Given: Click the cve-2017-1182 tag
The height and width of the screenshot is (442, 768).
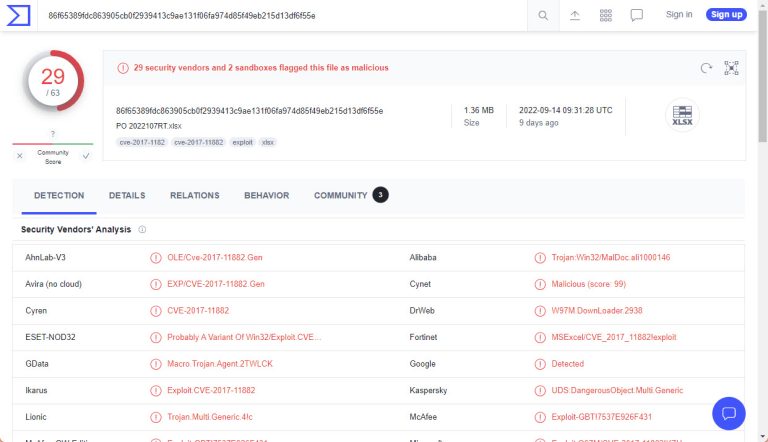Looking at the screenshot, I should [x=142, y=143].
